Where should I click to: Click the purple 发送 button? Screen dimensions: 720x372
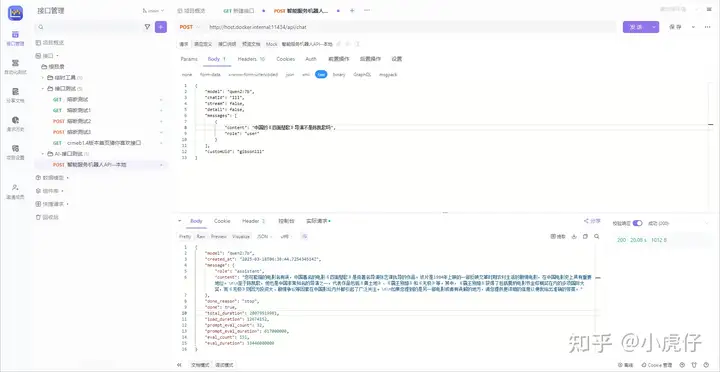tap(636, 27)
